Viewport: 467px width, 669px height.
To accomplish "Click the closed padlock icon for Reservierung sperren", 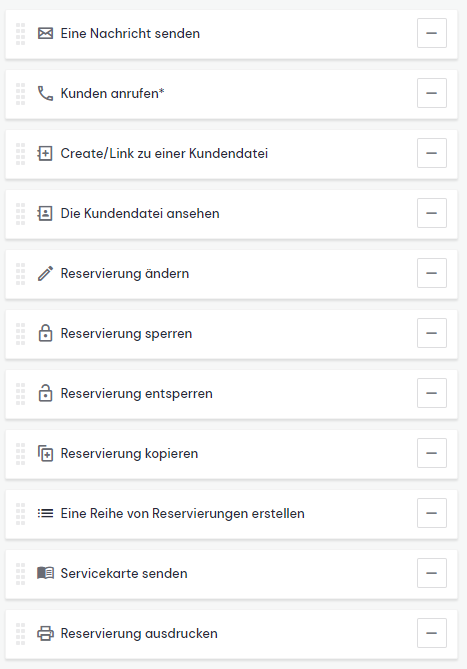I will click(45, 333).
